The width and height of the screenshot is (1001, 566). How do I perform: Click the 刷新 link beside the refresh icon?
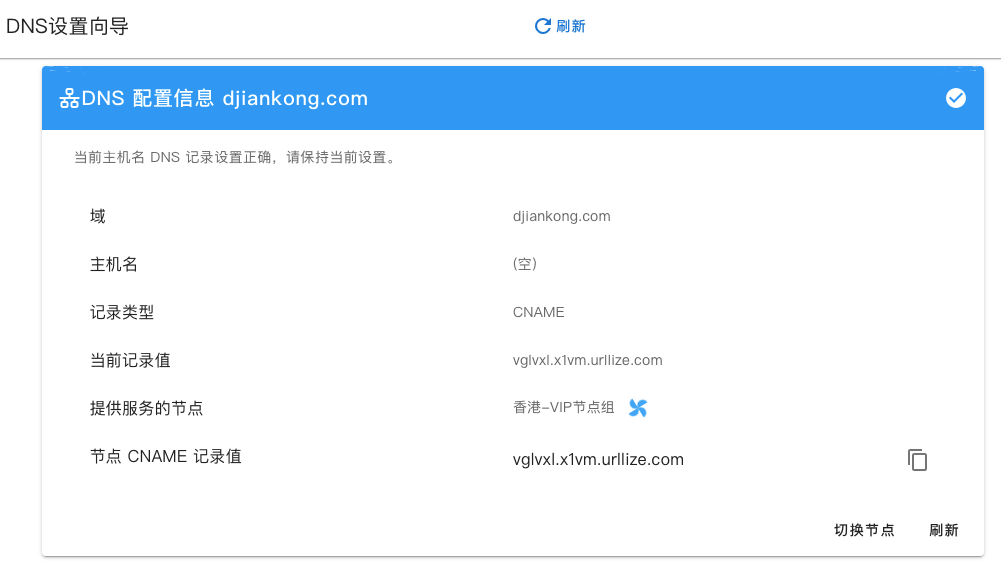[x=571, y=26]
